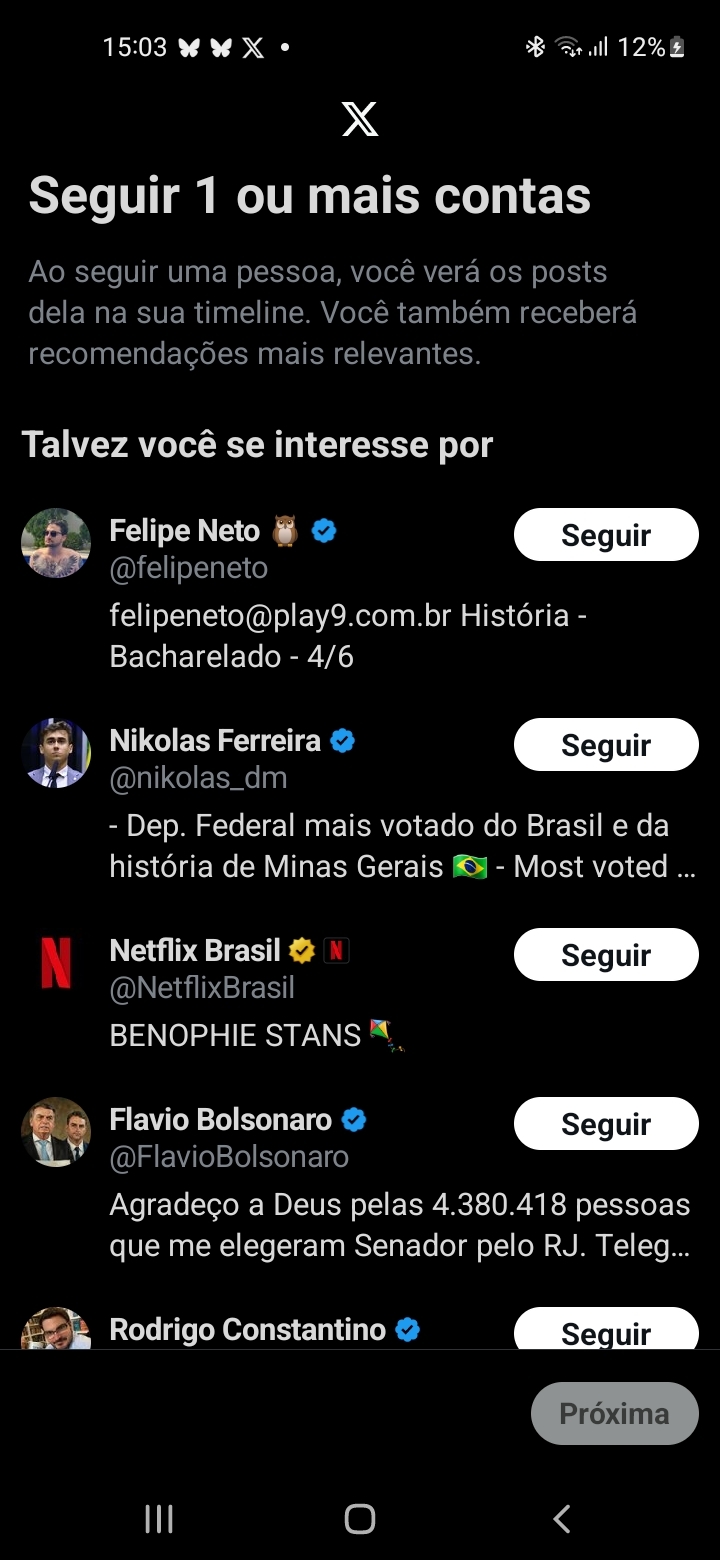
Task: Open Android recent apps
Action: click(159, 1519)
